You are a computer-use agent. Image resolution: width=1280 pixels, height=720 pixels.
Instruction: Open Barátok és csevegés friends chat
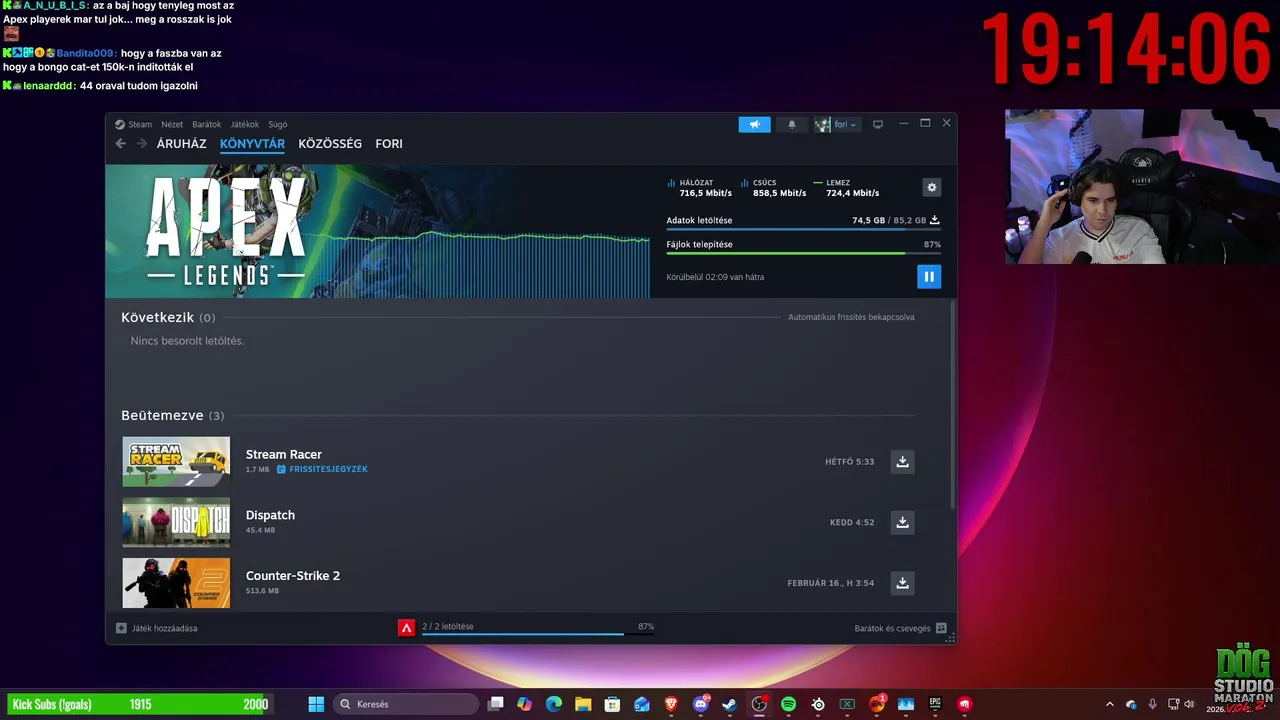pos(900,628)
